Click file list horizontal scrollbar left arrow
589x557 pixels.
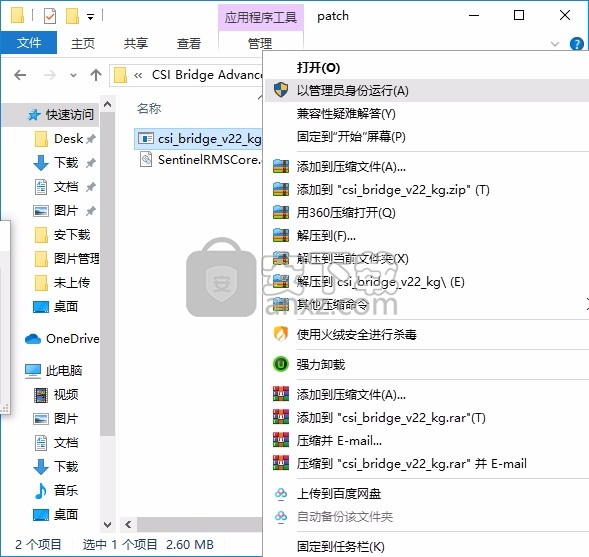pos(128,524)
